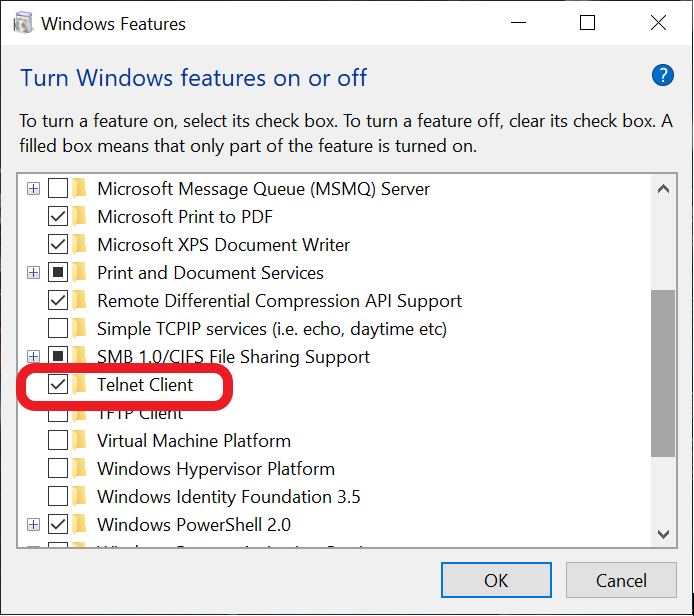The image size is (694, 616).
Task: Click the Telnet Client folder icon
Action: coord(79,385)
